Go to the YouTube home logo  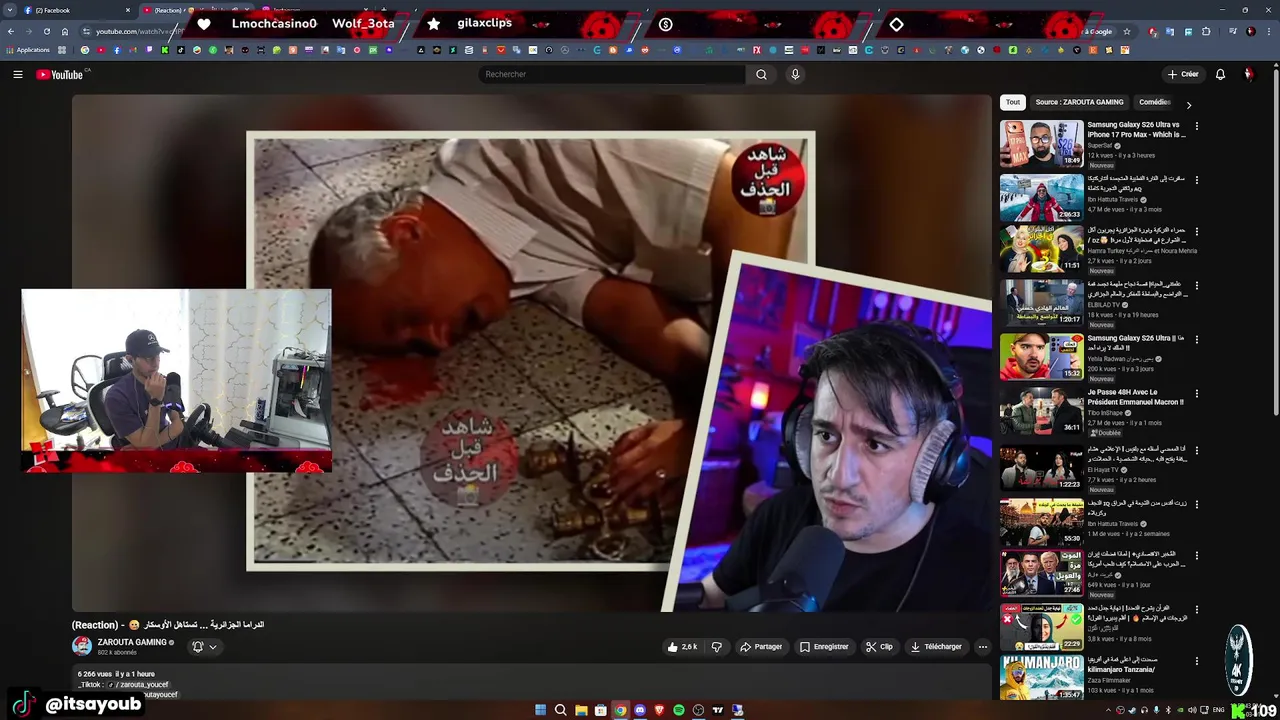(62, 74)
